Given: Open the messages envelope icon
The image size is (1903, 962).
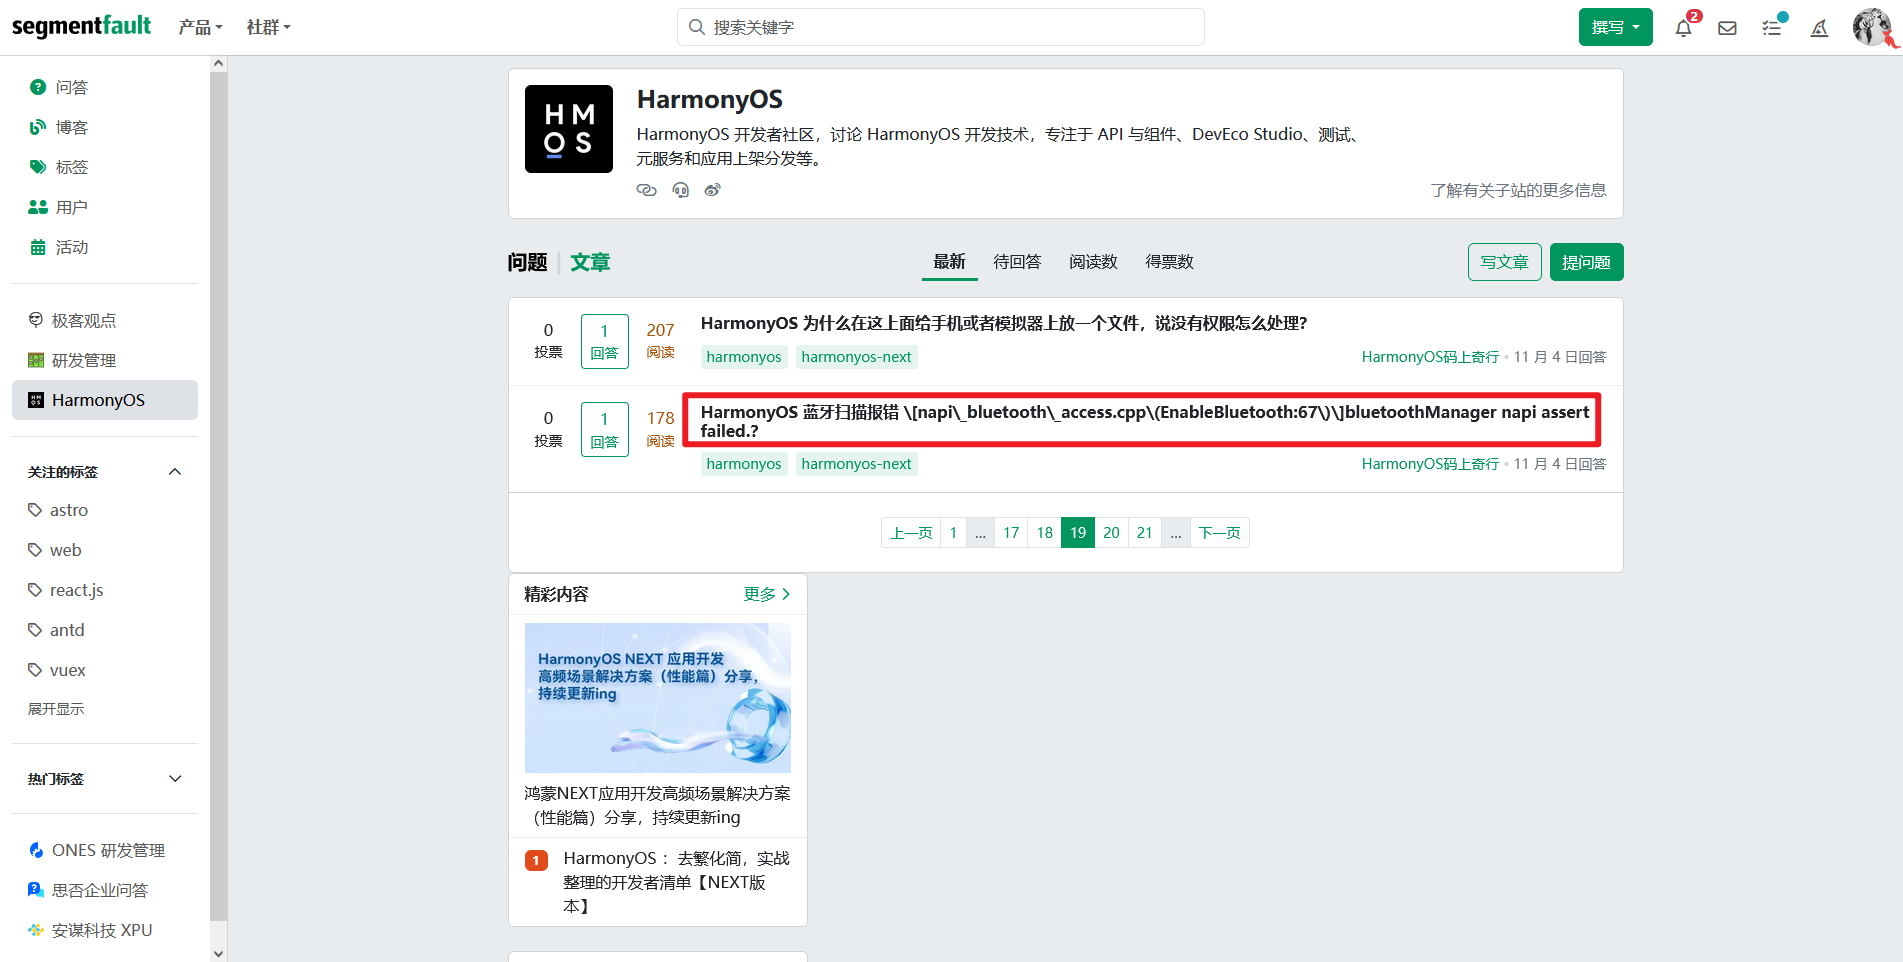Looking at the screenshot, I should point(1727,28).
